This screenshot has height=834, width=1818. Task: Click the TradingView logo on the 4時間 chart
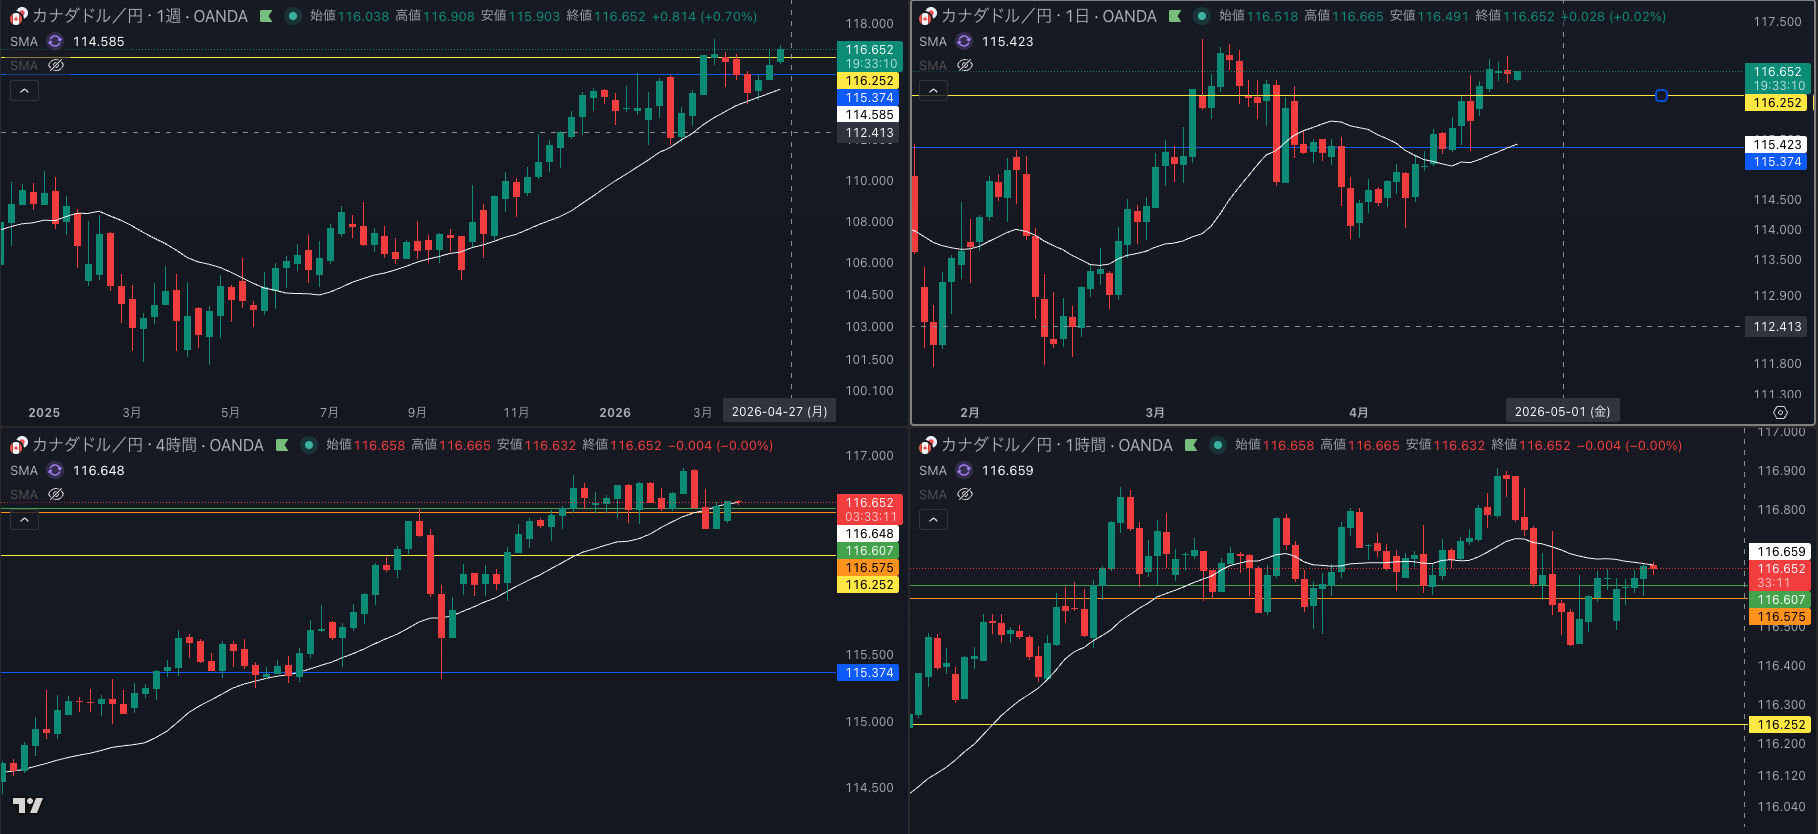(28, 805)
